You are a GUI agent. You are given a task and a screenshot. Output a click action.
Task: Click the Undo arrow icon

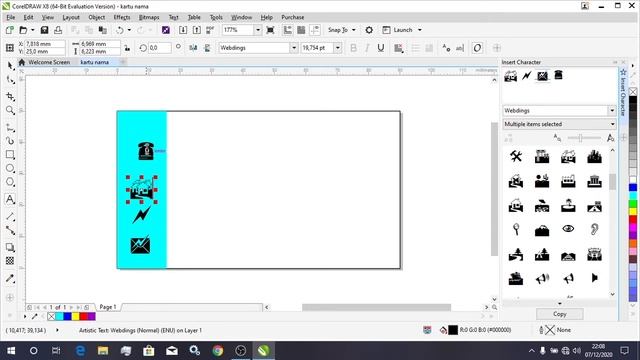pos(119,30)
